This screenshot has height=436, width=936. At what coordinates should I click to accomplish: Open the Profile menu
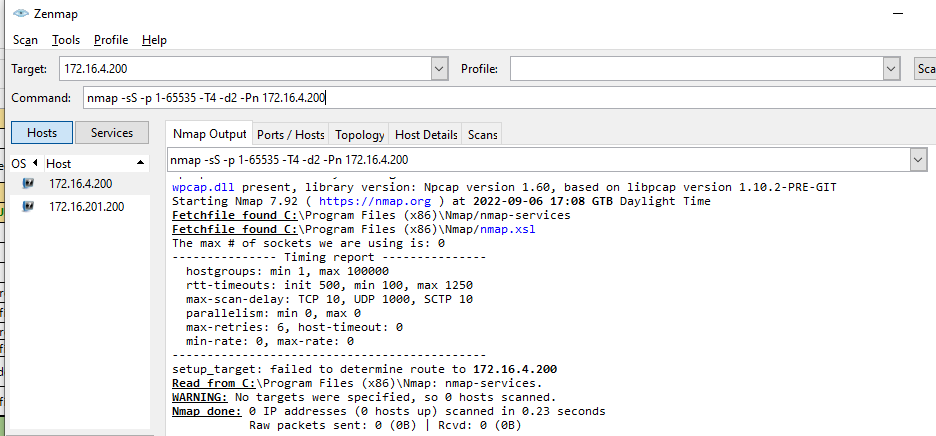[x=111, y=40]
